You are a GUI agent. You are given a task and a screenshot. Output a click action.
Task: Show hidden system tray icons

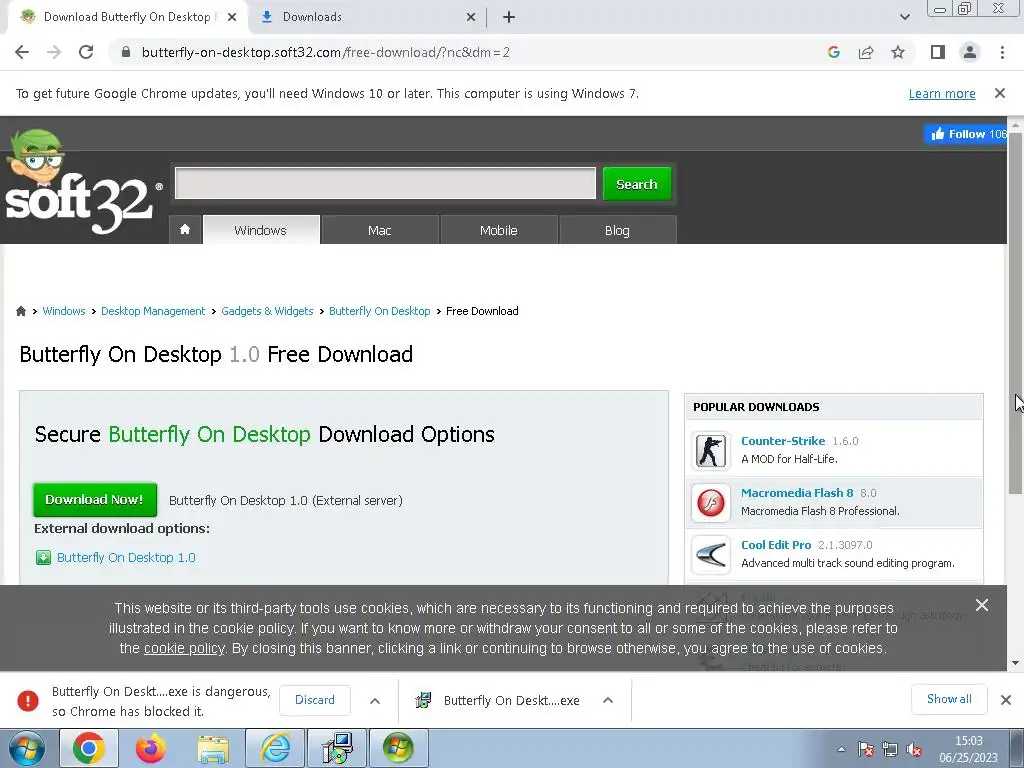pyautogui.click(x=841, y=749)
